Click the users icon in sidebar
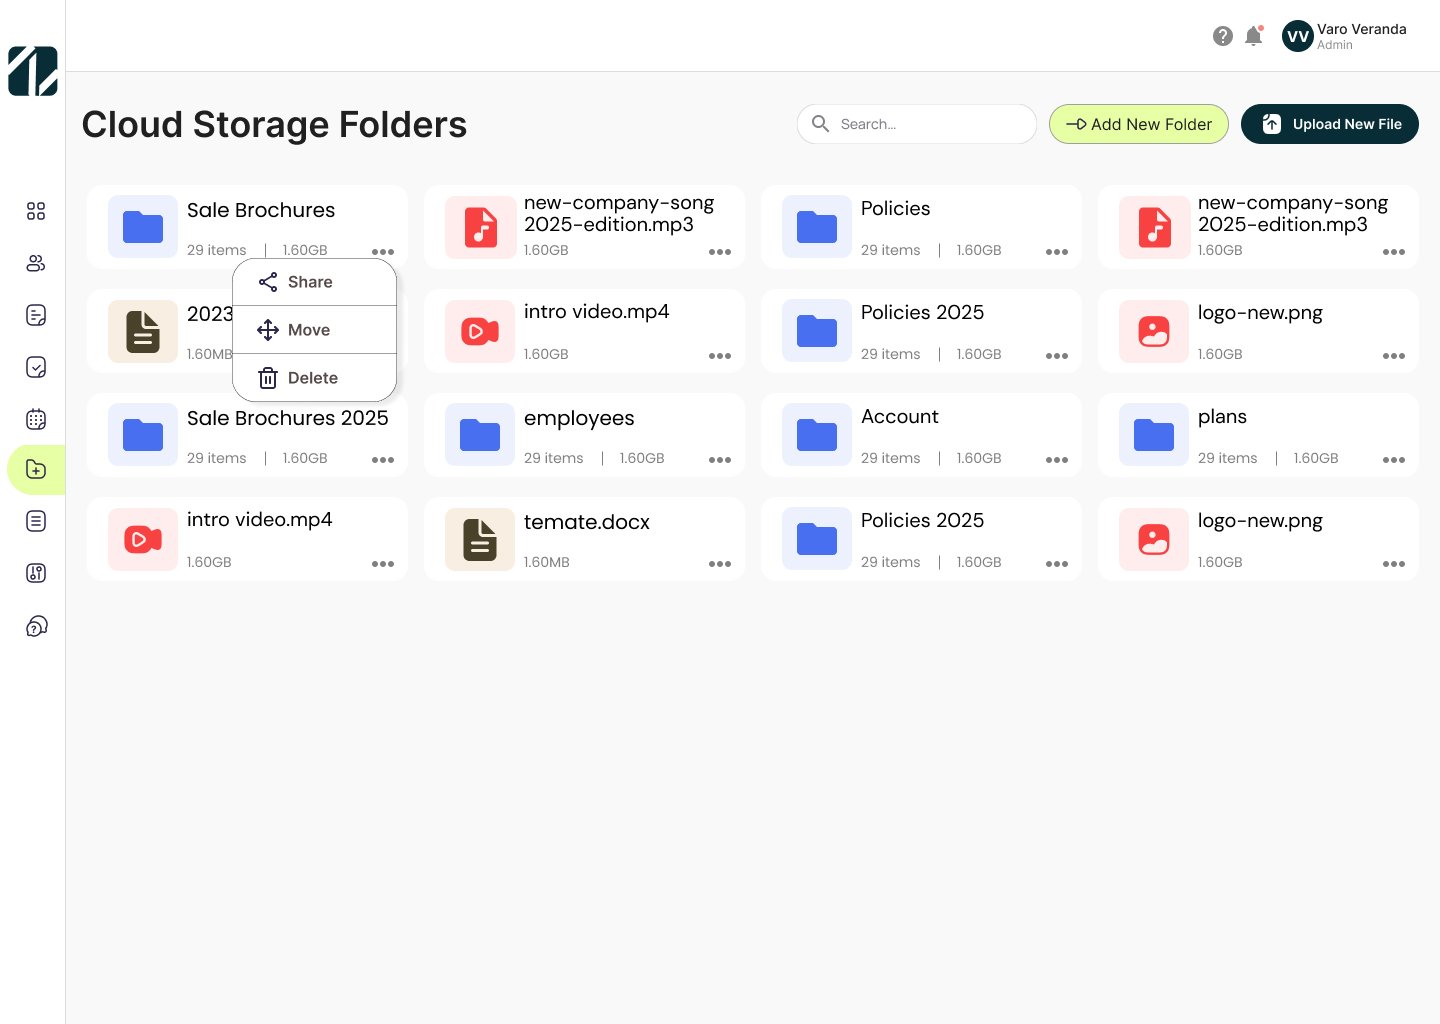 click(x=36, y=263)
